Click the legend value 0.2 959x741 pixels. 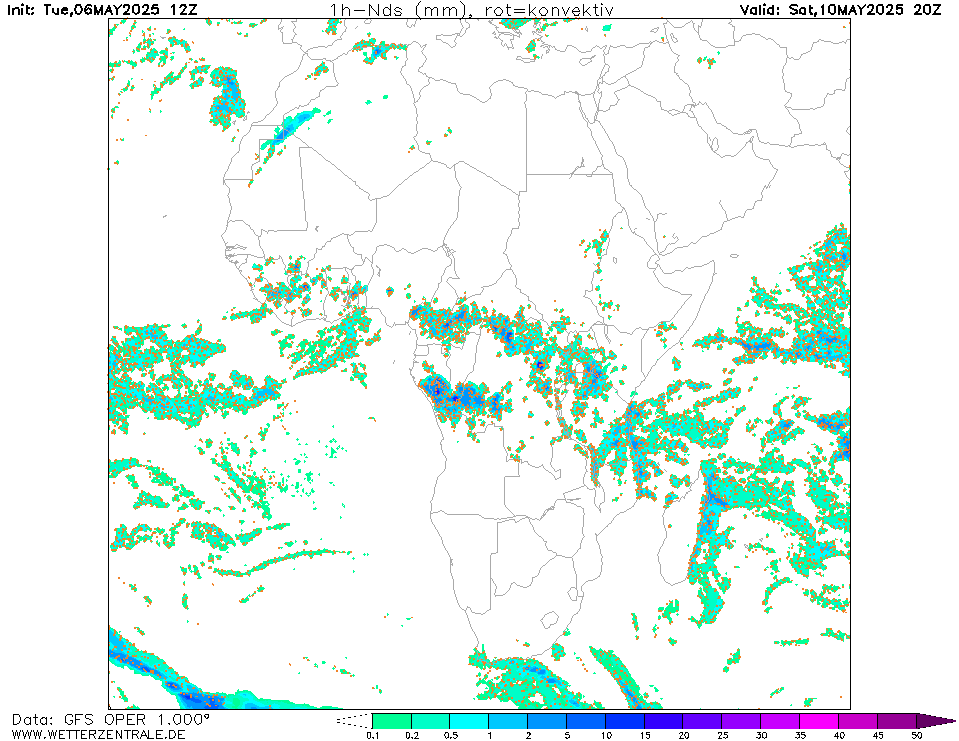click(412, 735)
